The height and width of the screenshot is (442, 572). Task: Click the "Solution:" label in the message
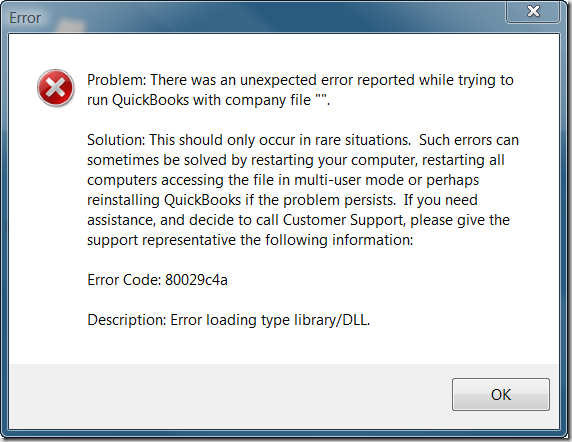116,140
